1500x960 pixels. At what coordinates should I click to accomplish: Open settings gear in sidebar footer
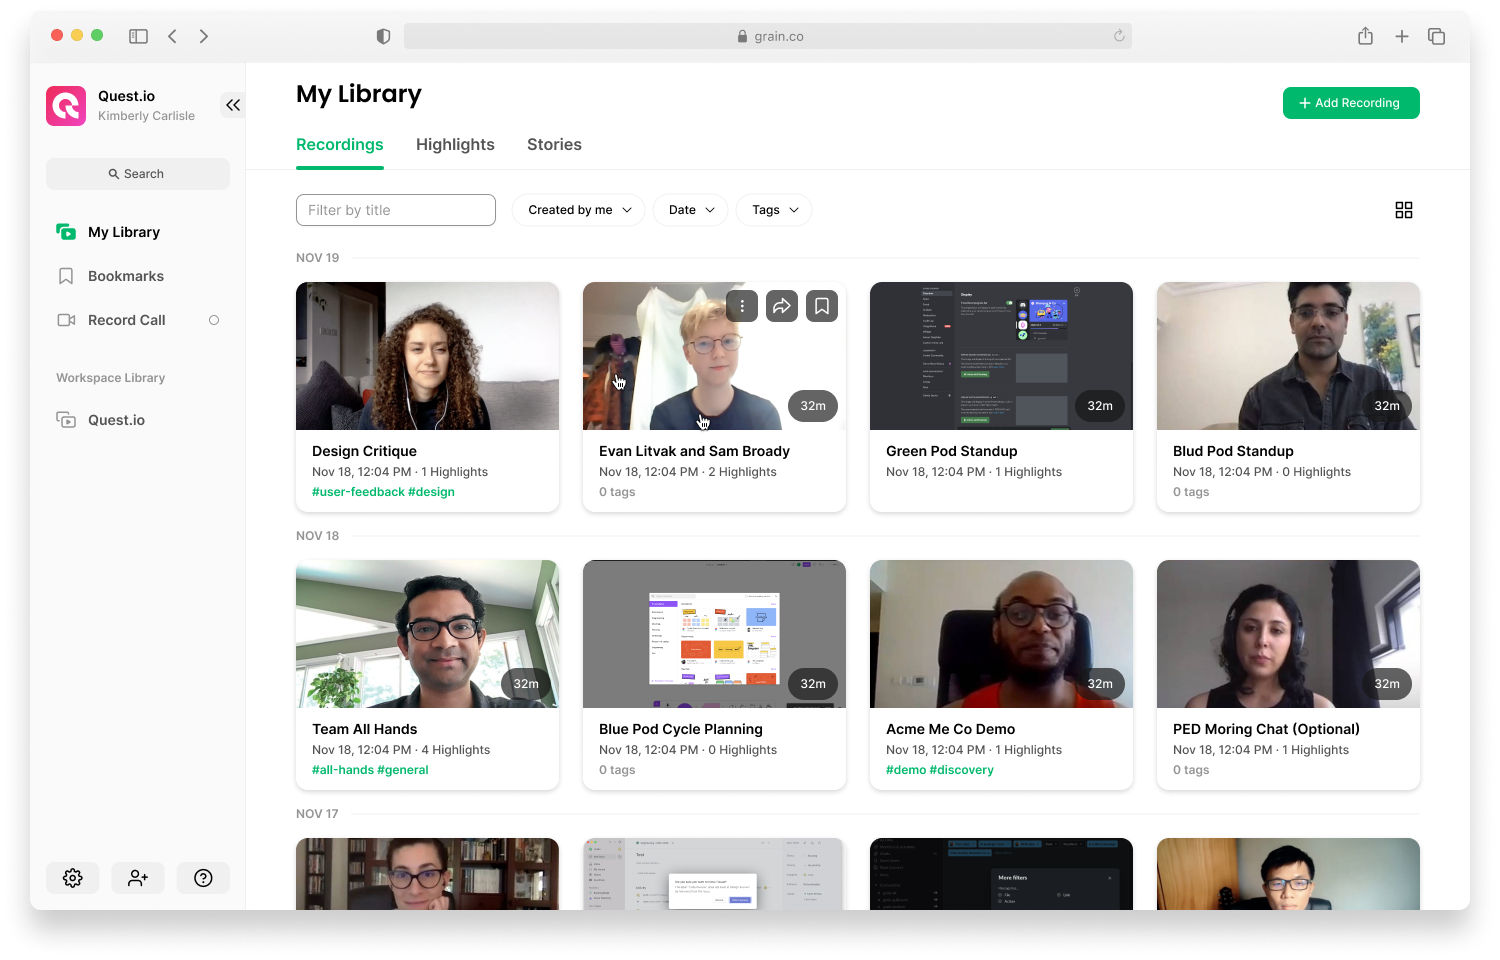tap(73, 878)
